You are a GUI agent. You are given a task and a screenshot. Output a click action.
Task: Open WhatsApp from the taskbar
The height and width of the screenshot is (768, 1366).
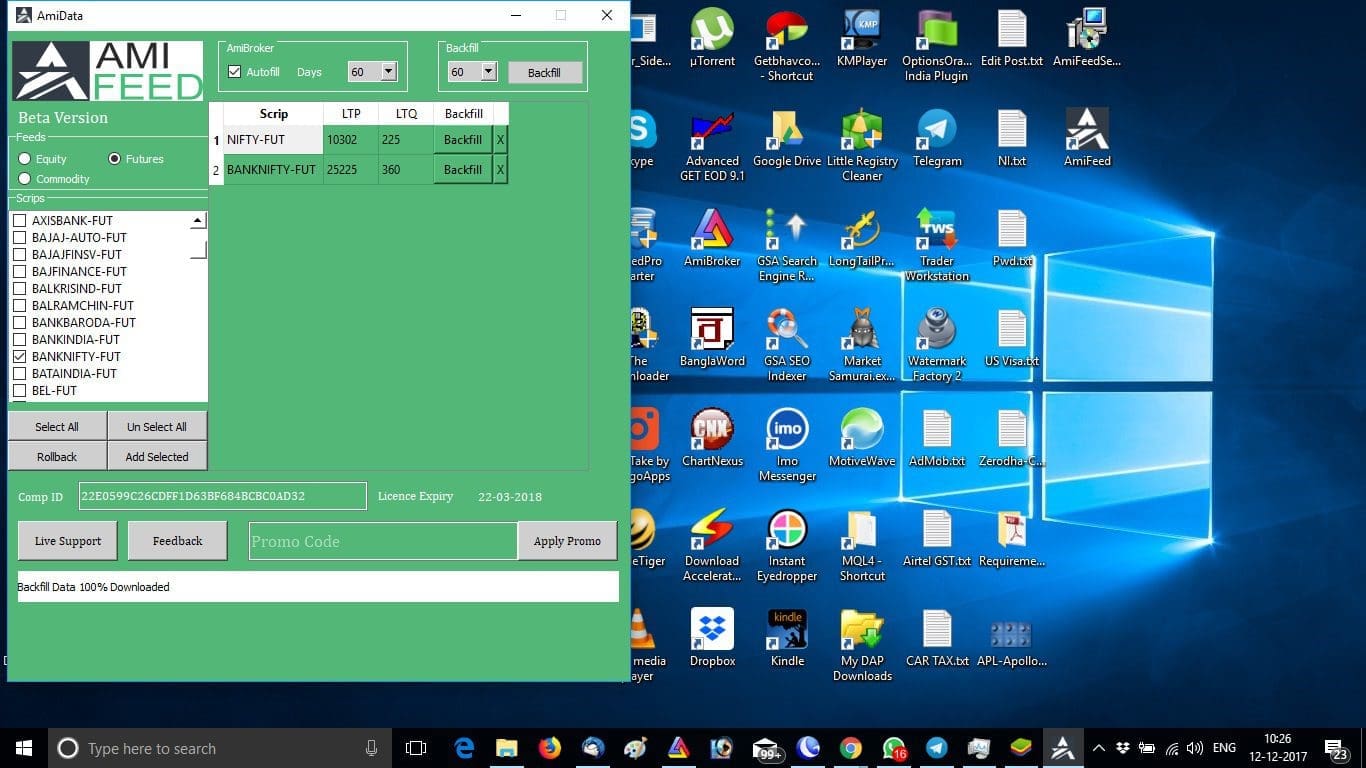point(893,748)
